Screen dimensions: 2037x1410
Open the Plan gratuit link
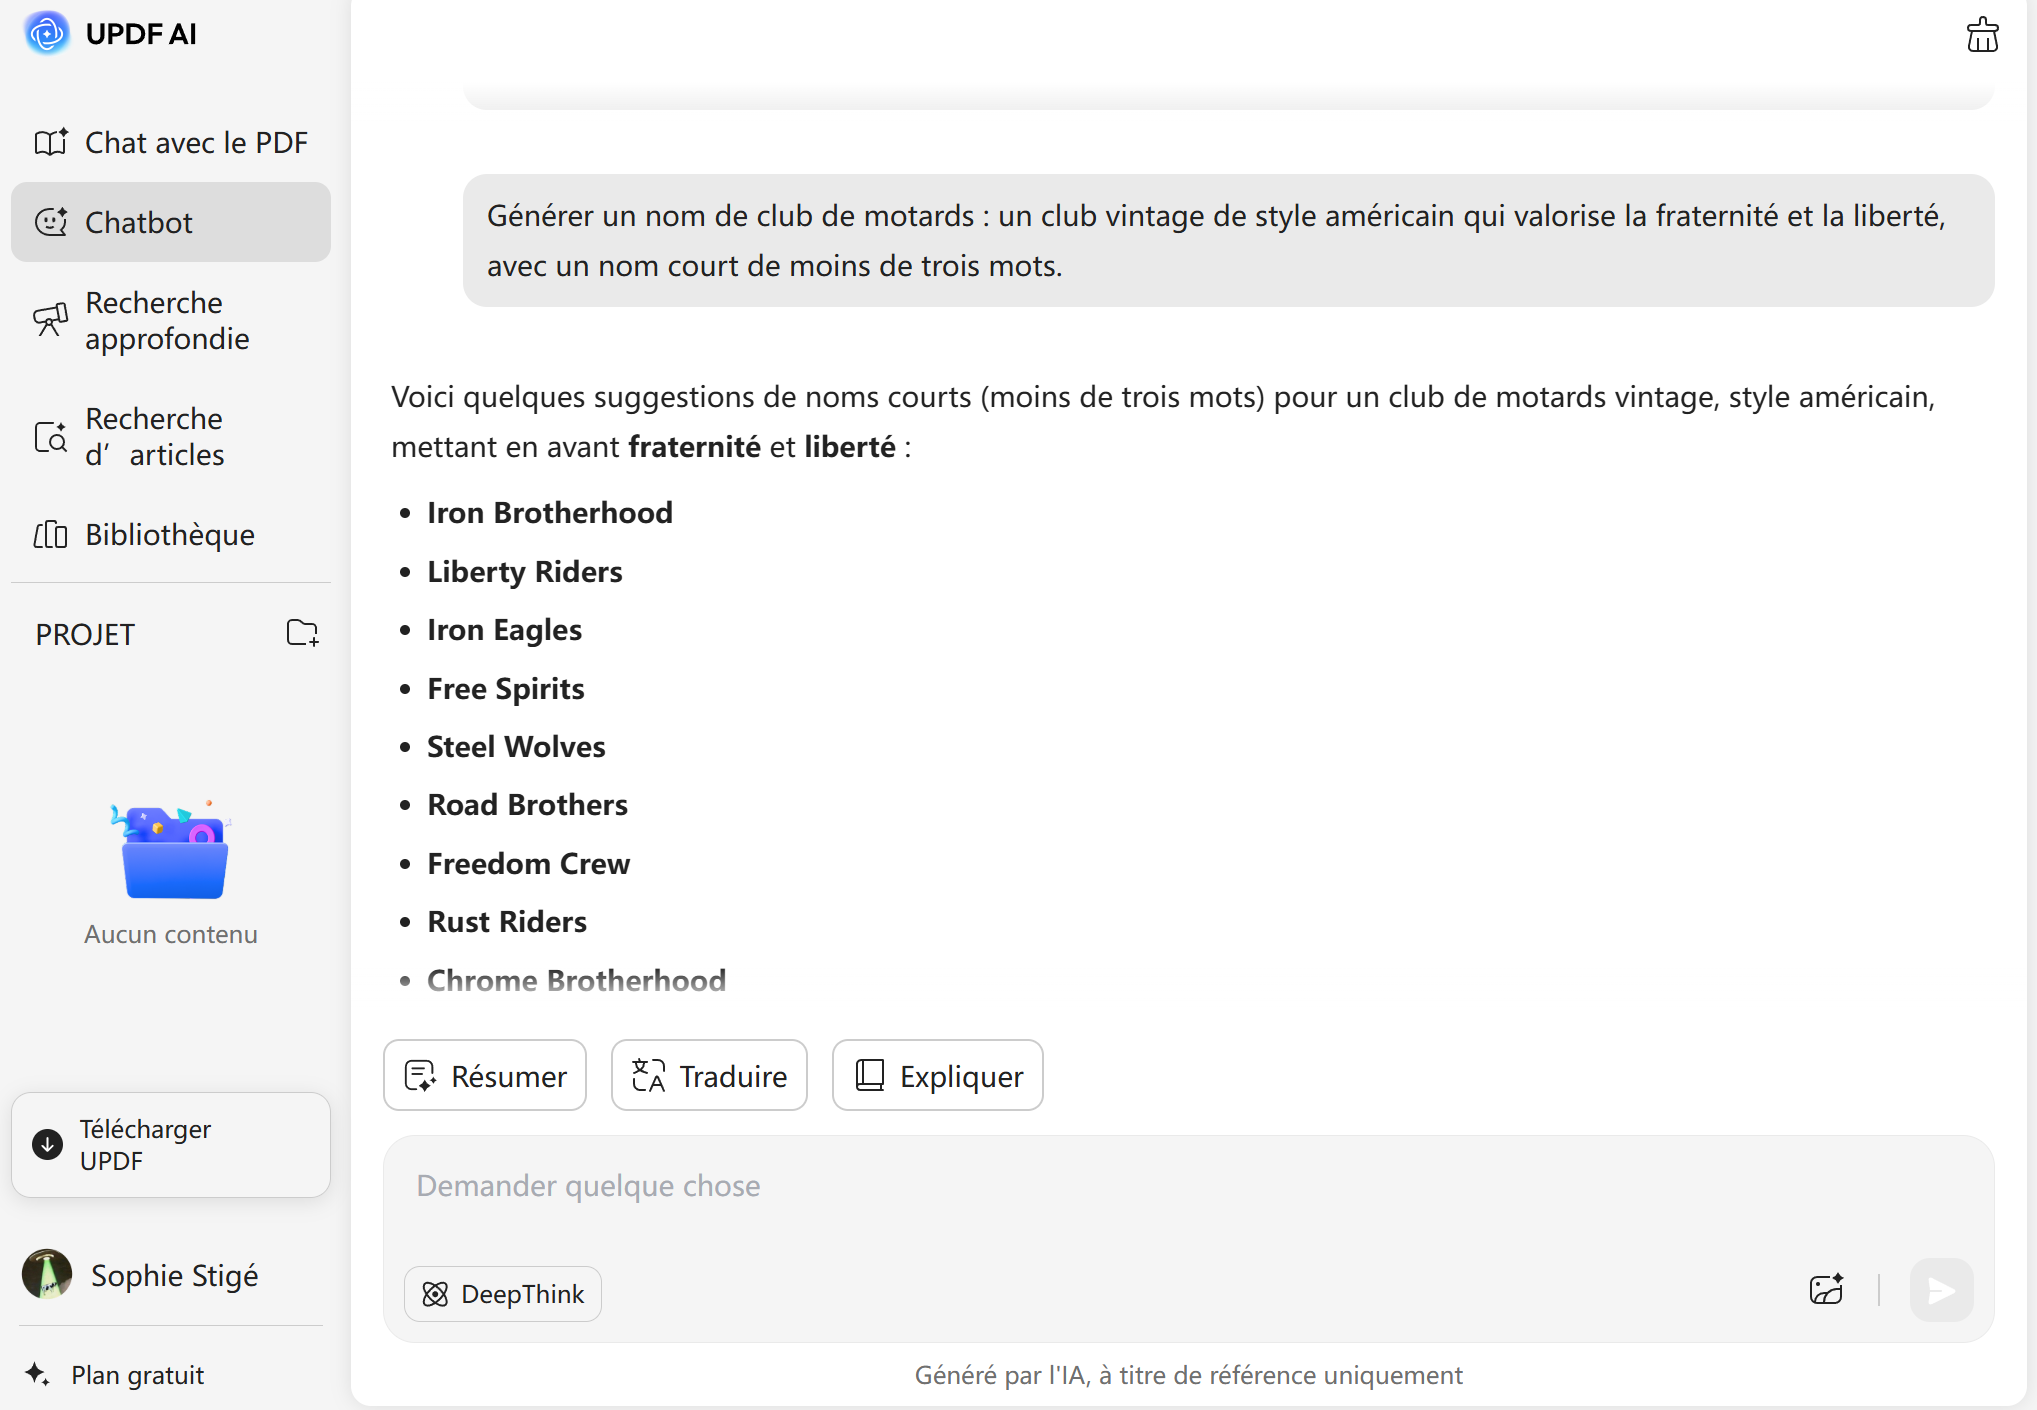[137, 1375]
